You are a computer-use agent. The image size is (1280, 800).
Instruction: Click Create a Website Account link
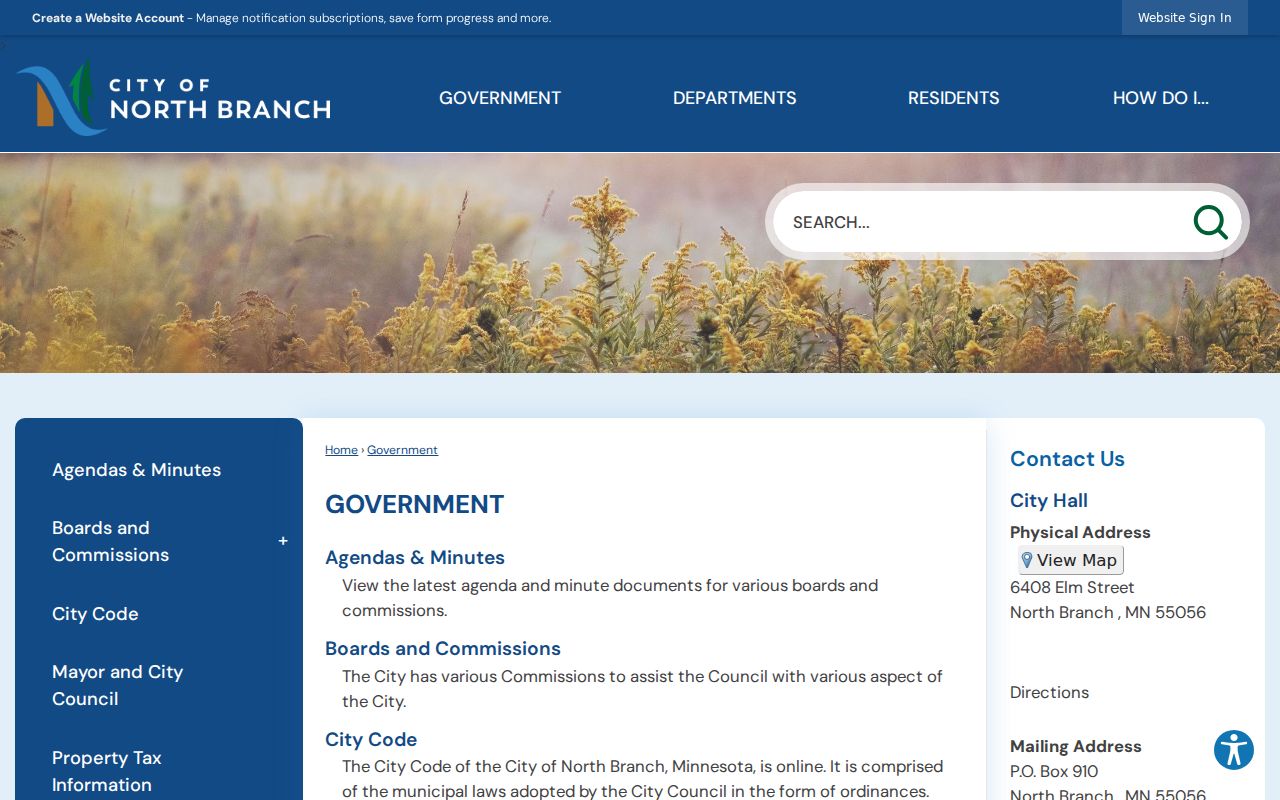(108, 18)
